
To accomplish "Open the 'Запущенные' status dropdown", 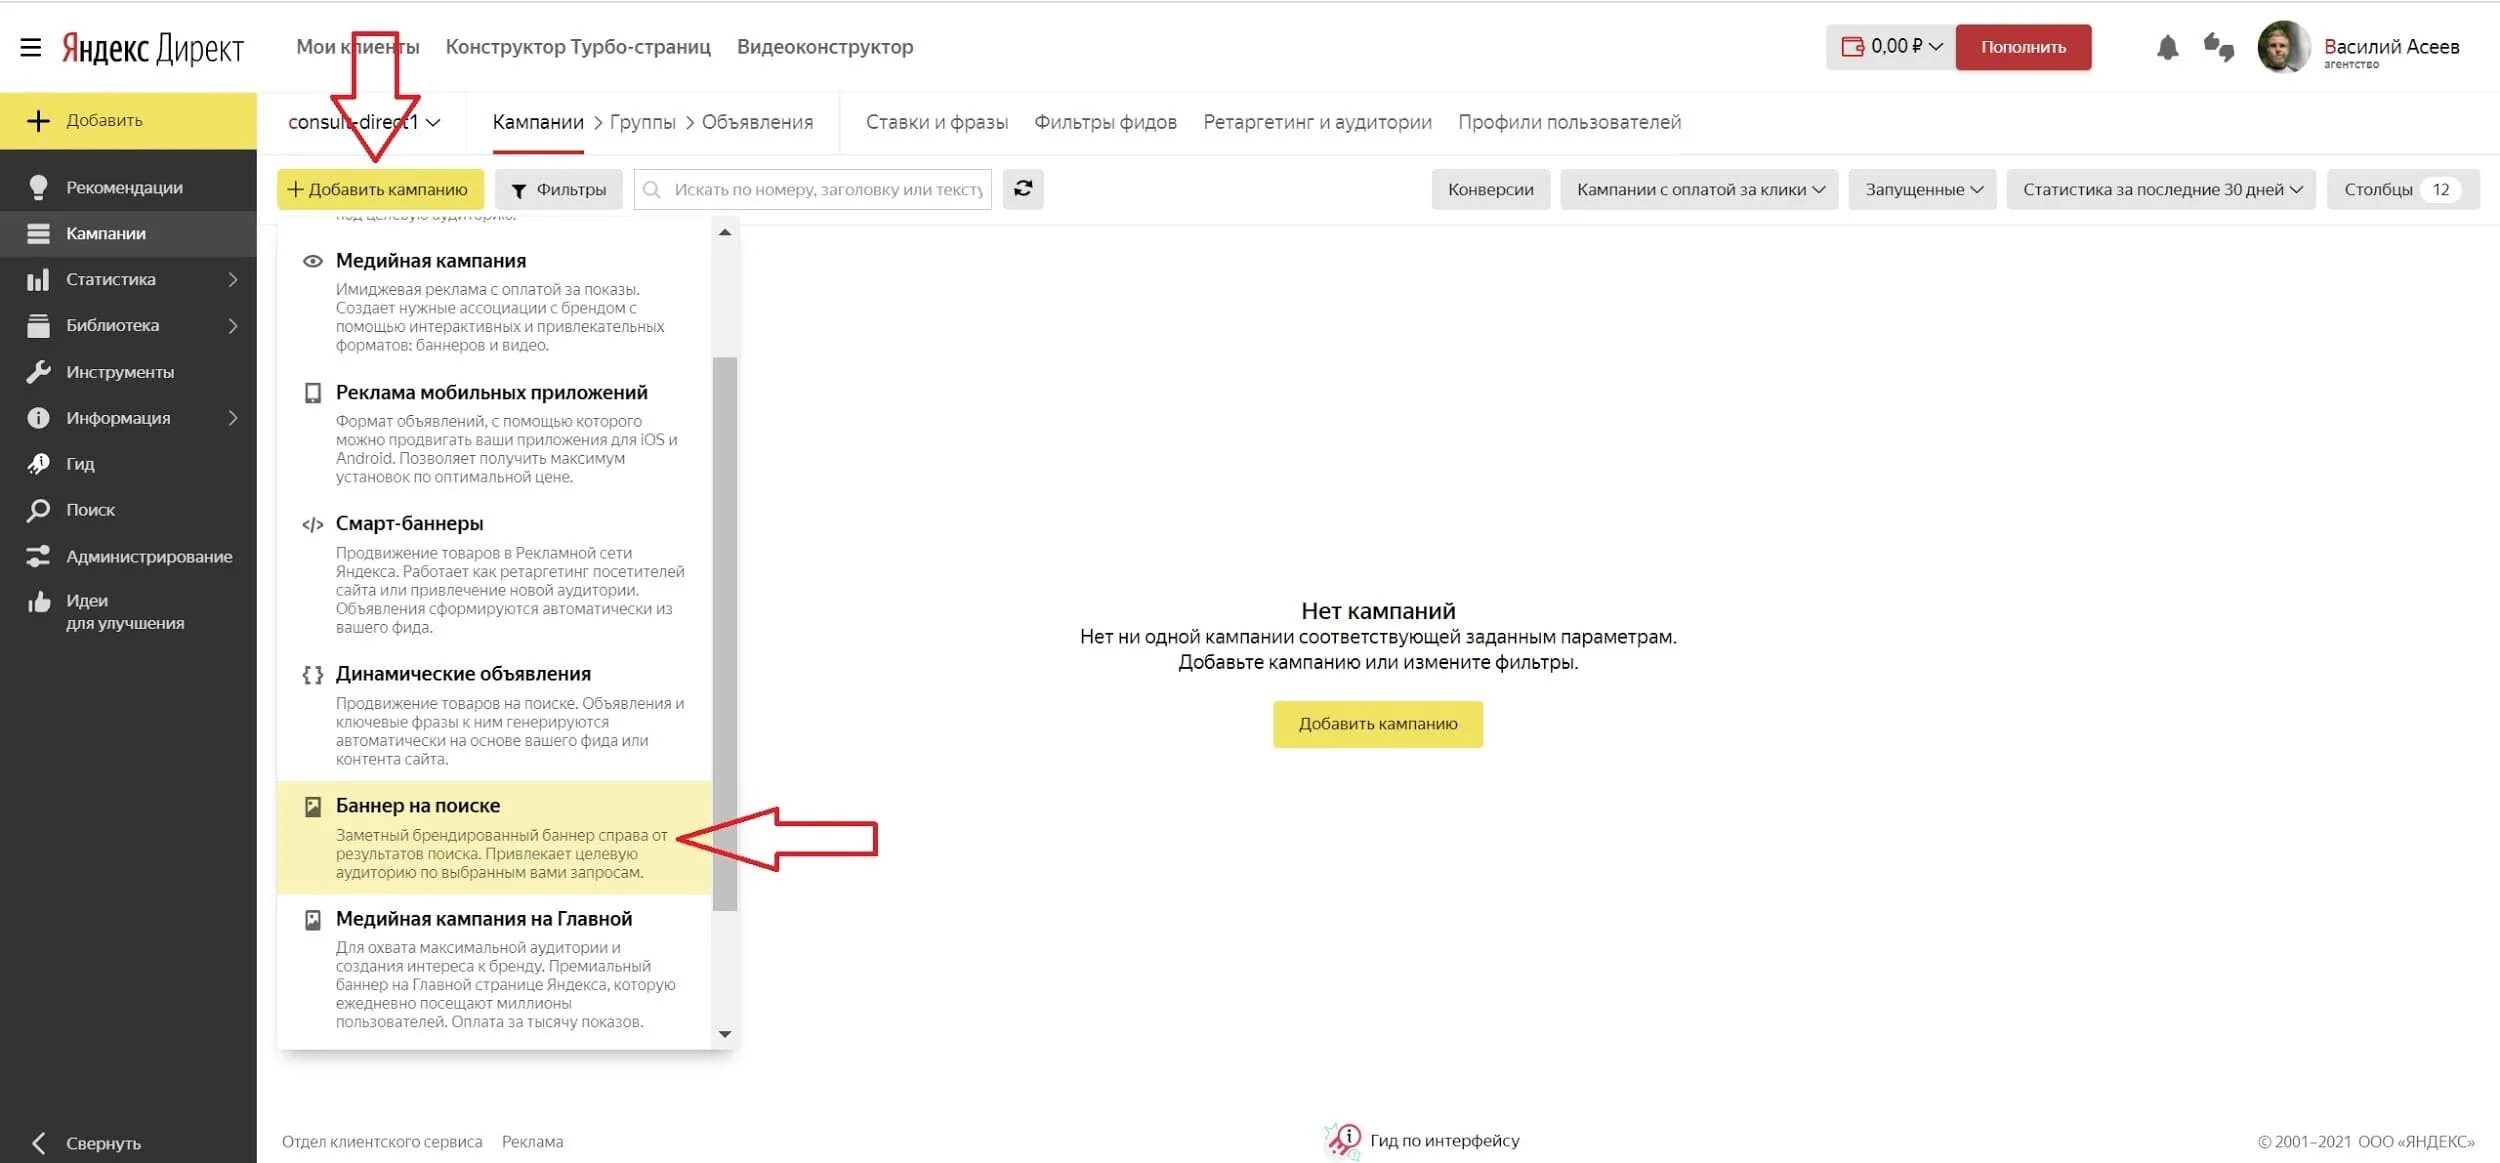I will [1922, 190].
